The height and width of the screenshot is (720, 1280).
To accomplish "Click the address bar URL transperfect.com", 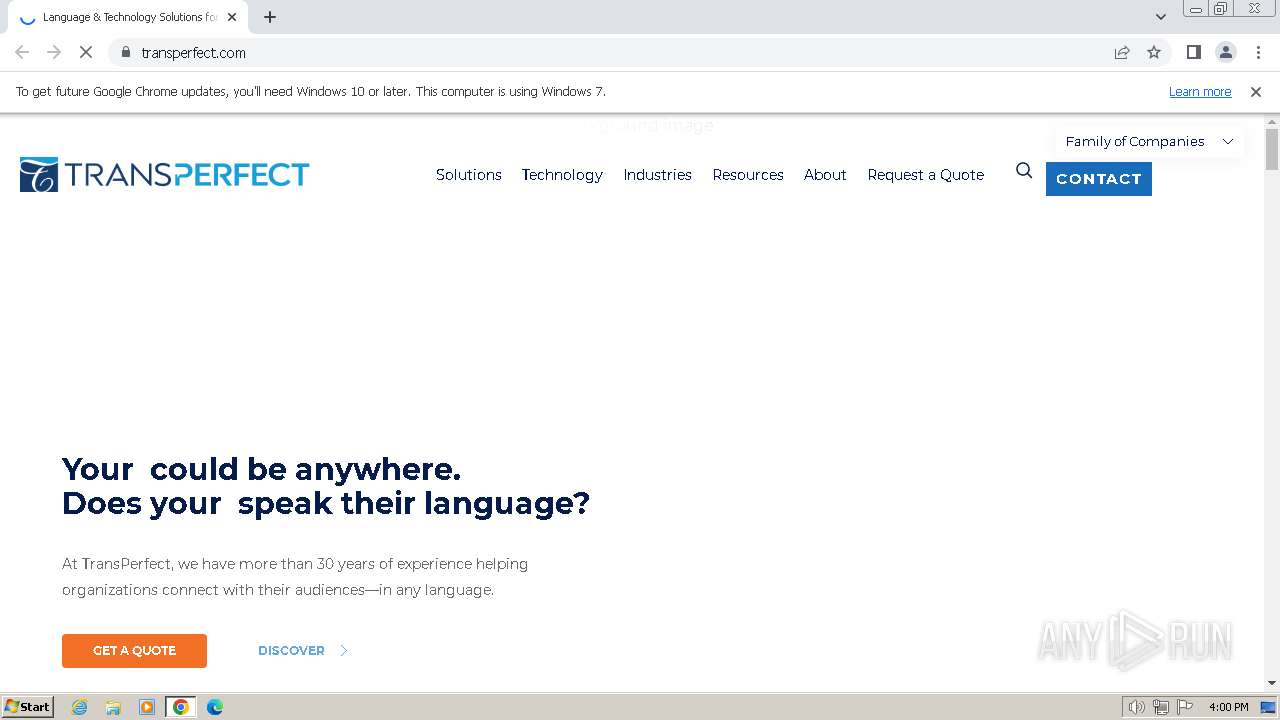I will [193, 53].
